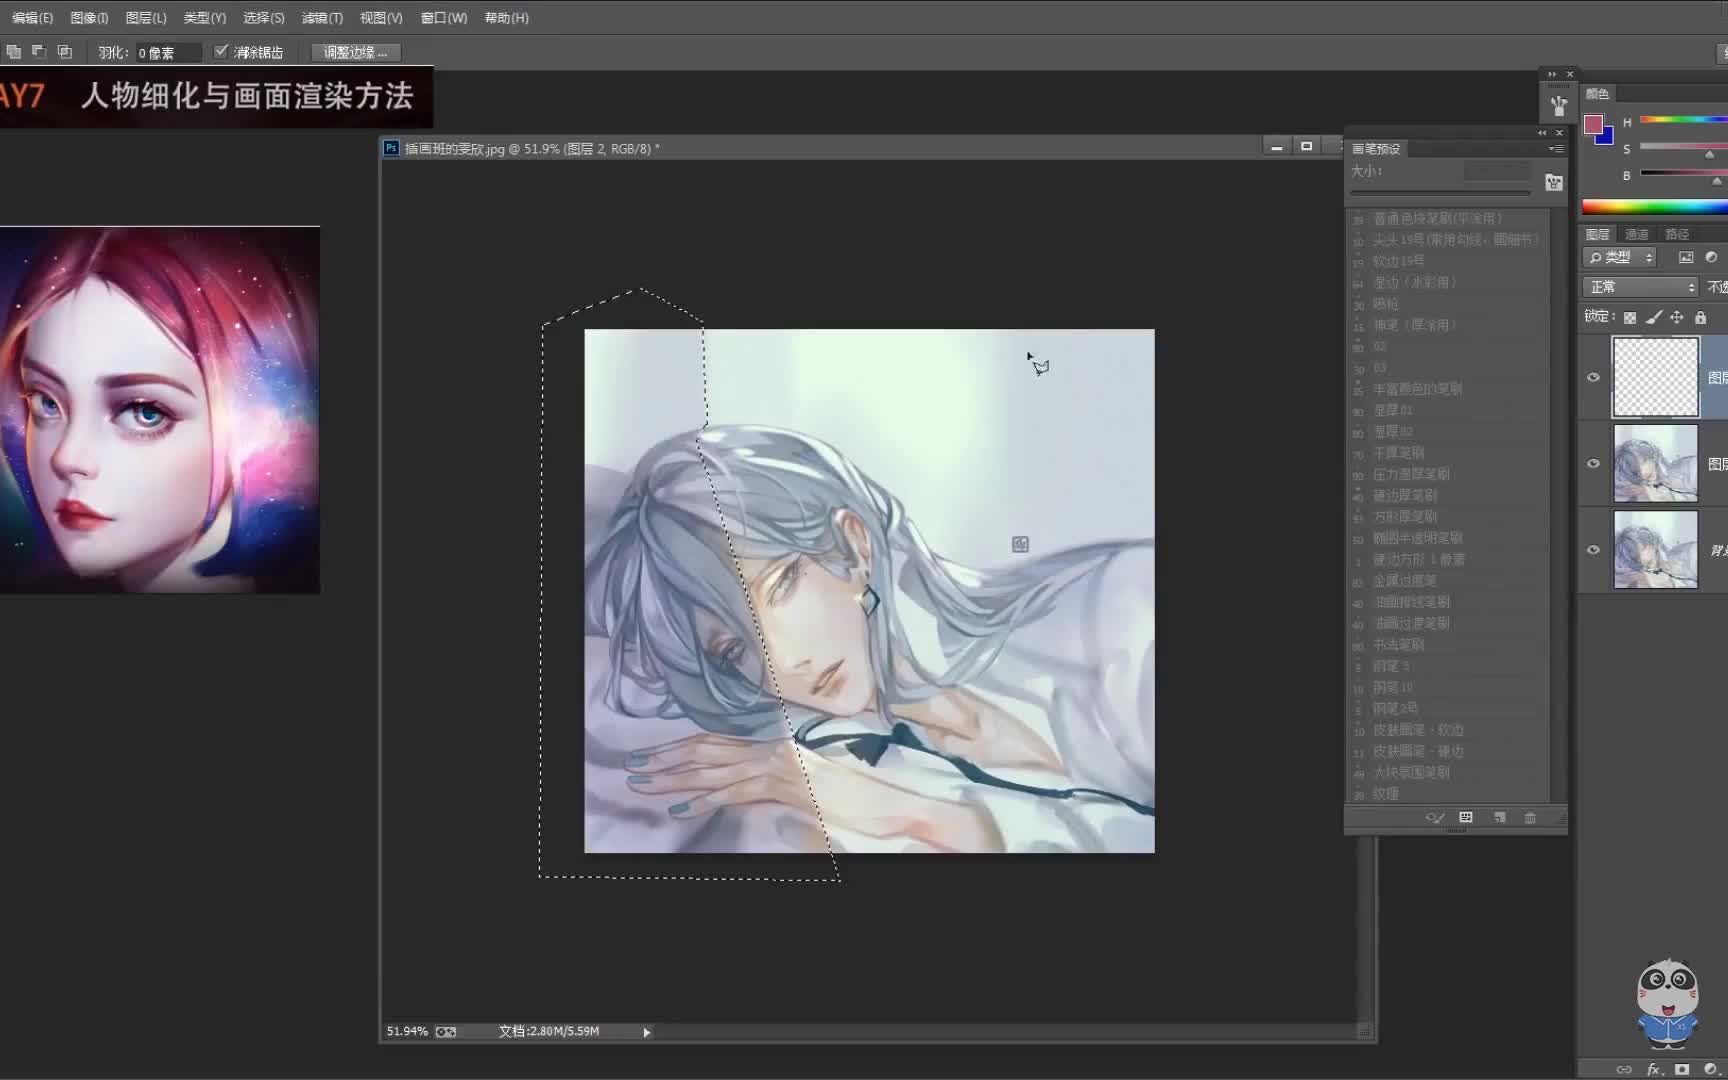Open the 图像(I) menu
1728x1080 pixels.
(x=89, y=18)
